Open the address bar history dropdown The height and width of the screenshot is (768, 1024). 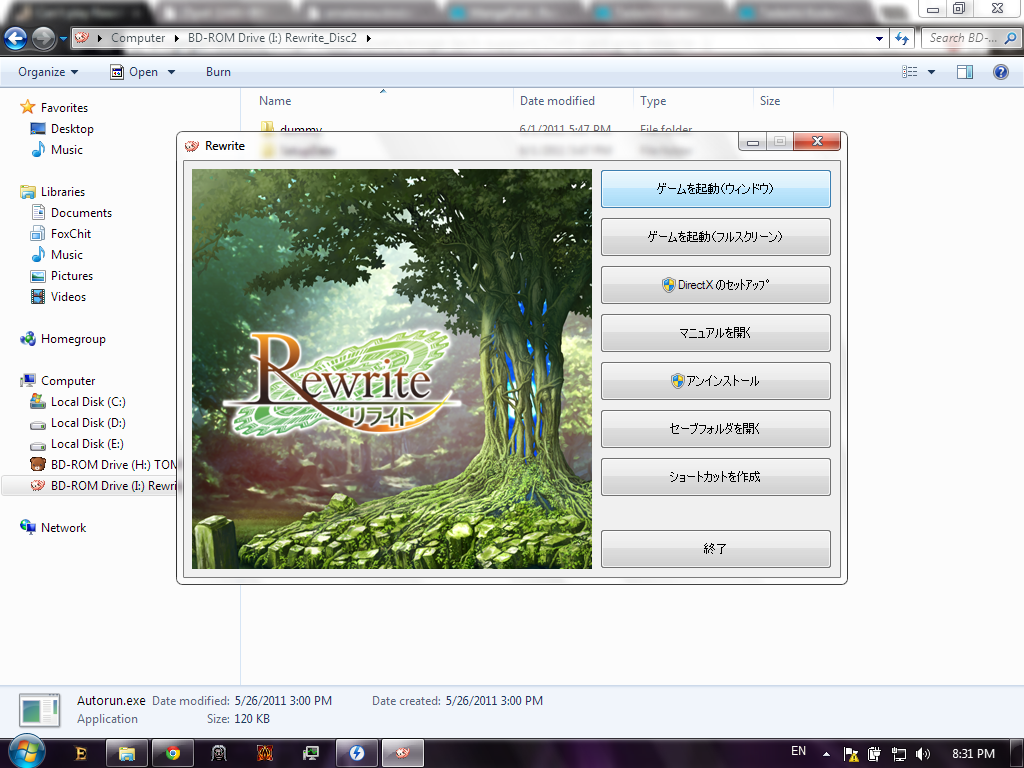pos(879,38)
